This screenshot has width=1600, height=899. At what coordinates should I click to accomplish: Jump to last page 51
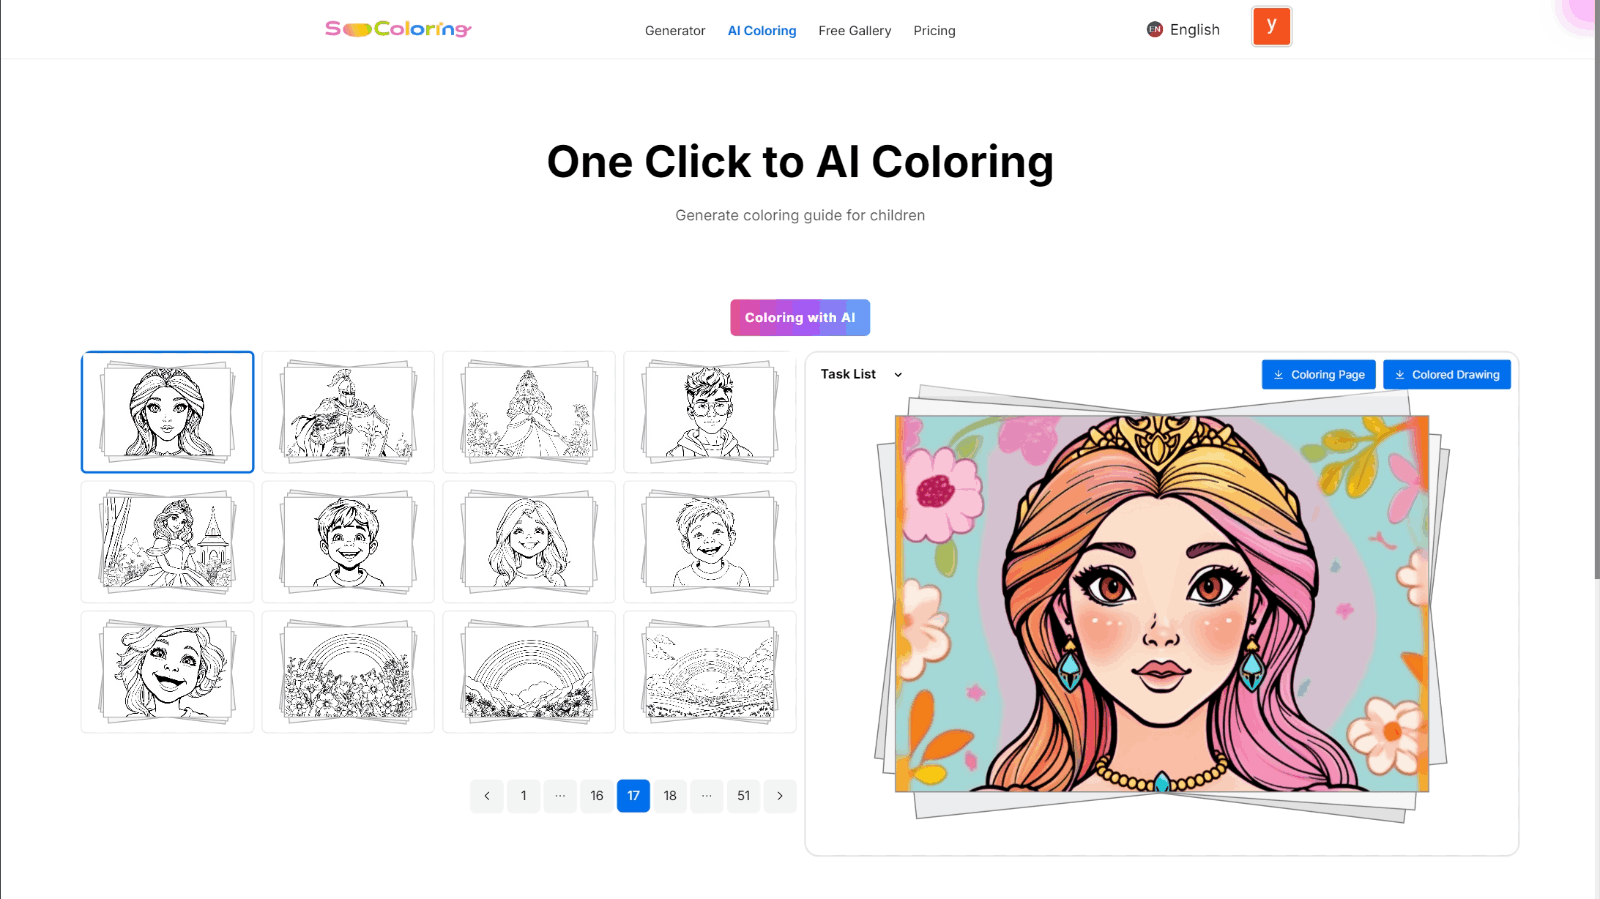tap(743, 796)
